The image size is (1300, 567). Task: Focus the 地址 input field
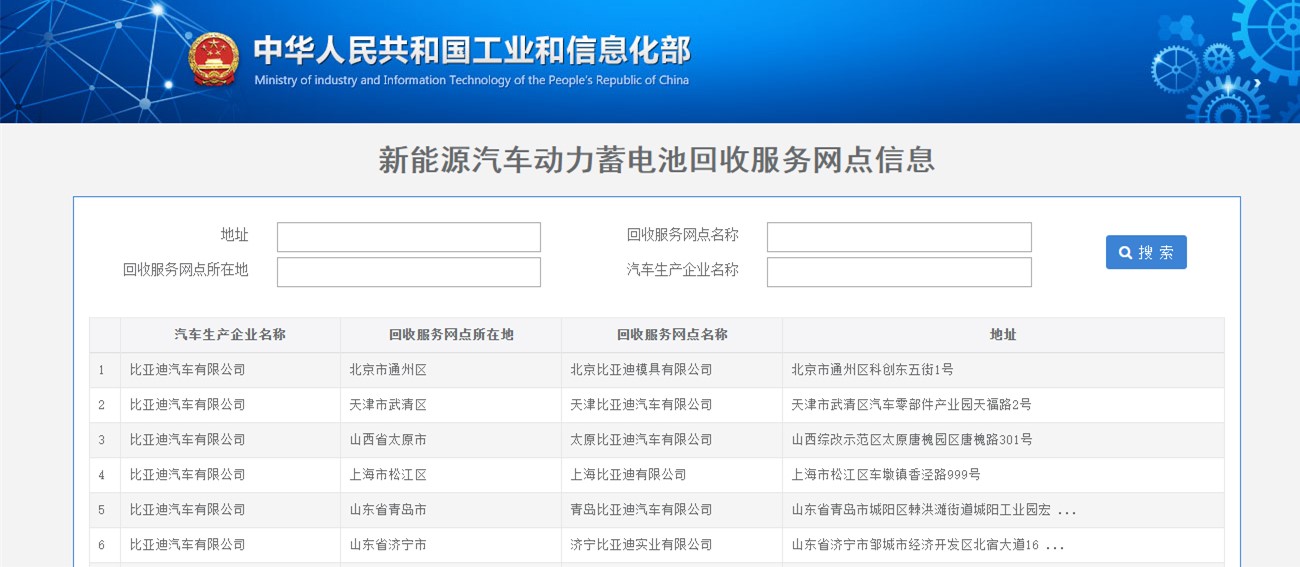click(x=409, y=237)
